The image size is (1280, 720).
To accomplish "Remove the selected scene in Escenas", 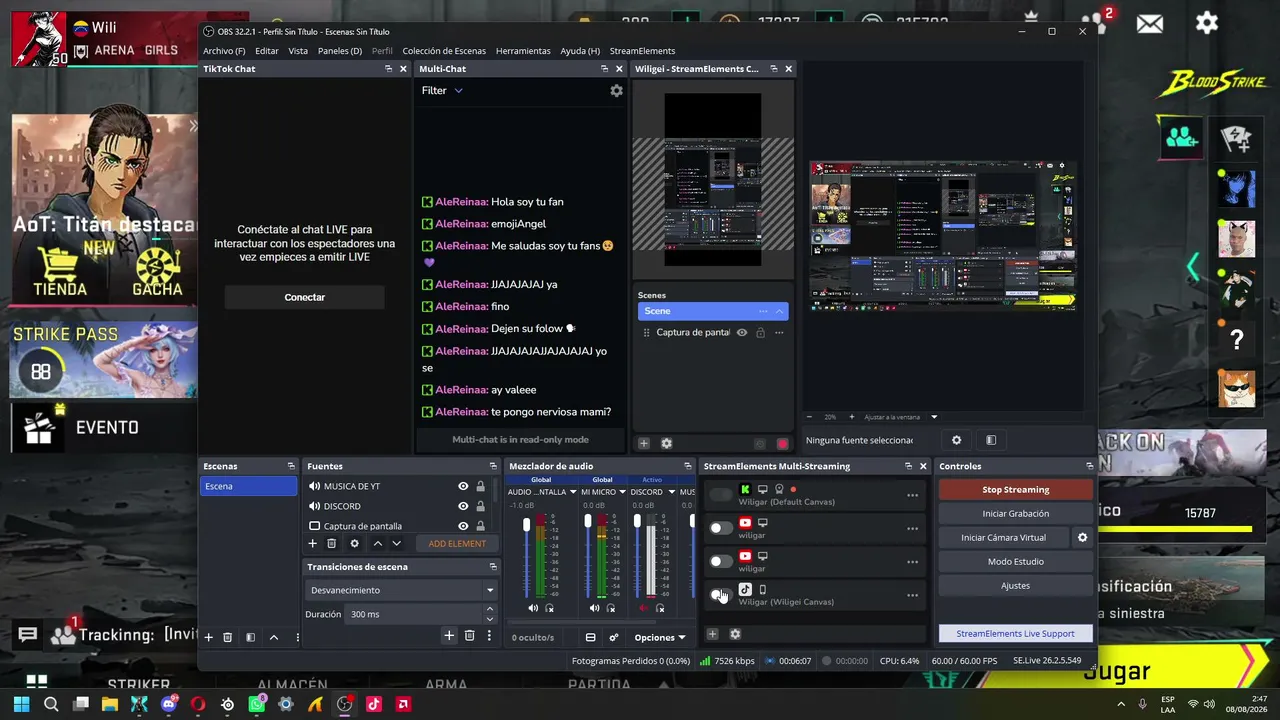I will [x=228, y=637].
